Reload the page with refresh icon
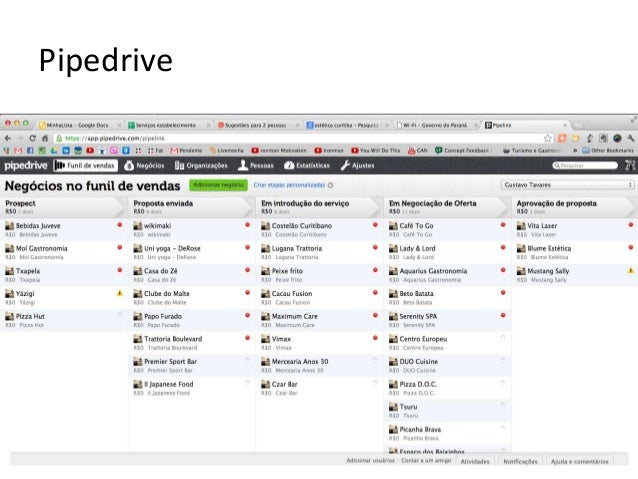Image resolution: width=638 pixels, height=479 pixels. click(33, 138)
